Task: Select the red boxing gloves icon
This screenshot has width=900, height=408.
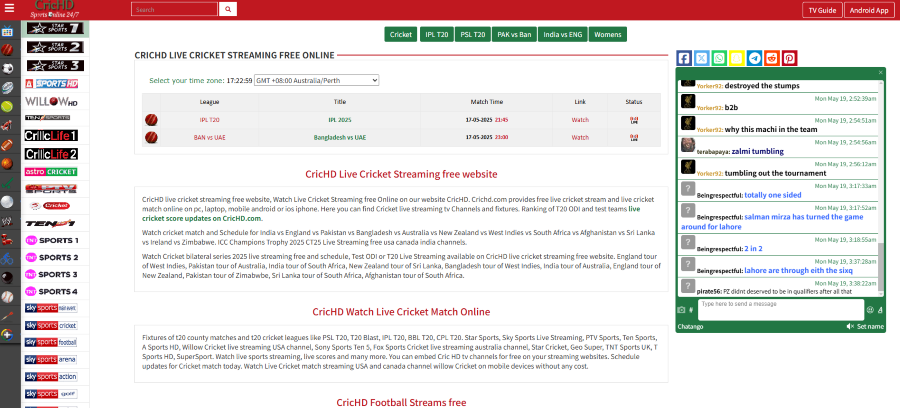Action: click(x=7, y=239)
